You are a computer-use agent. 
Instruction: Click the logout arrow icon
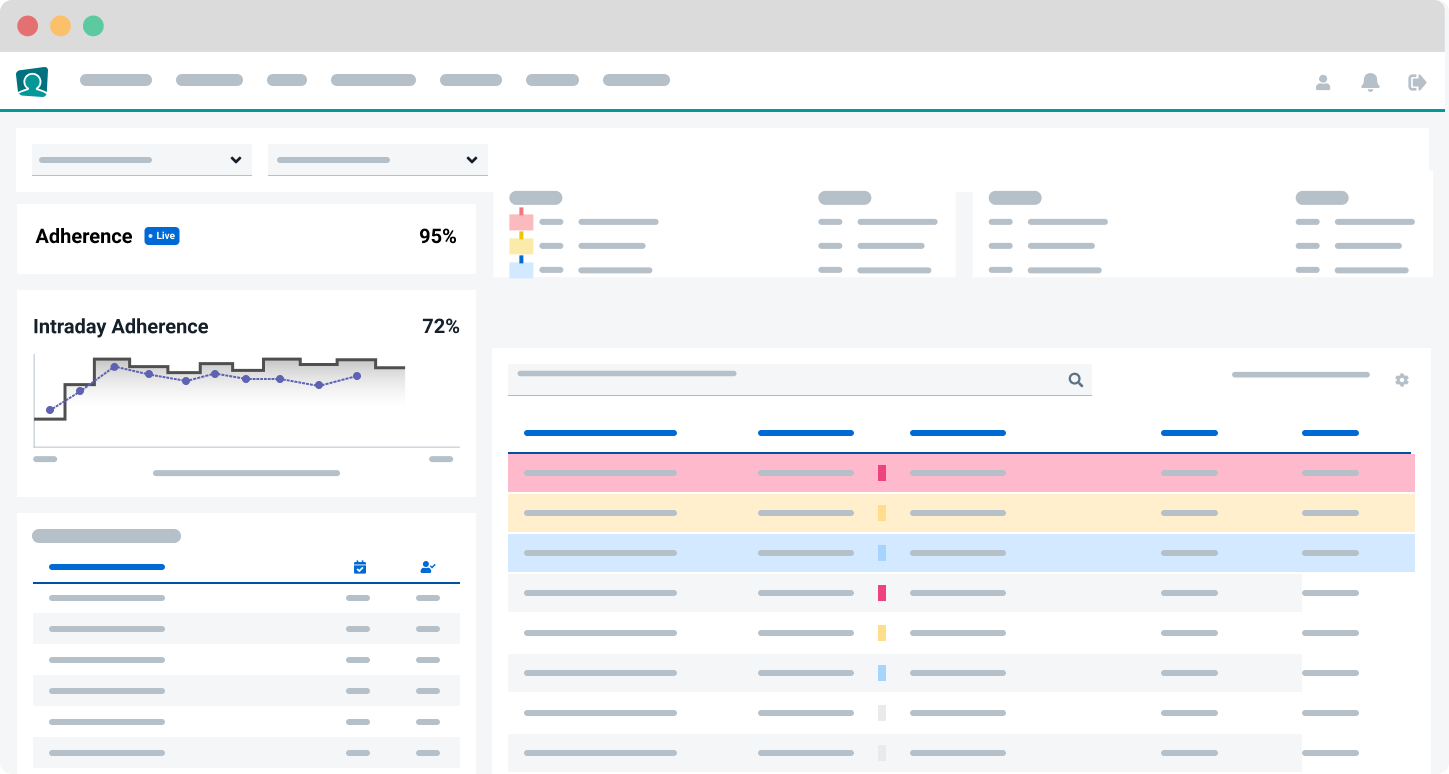coord(1417,82)
